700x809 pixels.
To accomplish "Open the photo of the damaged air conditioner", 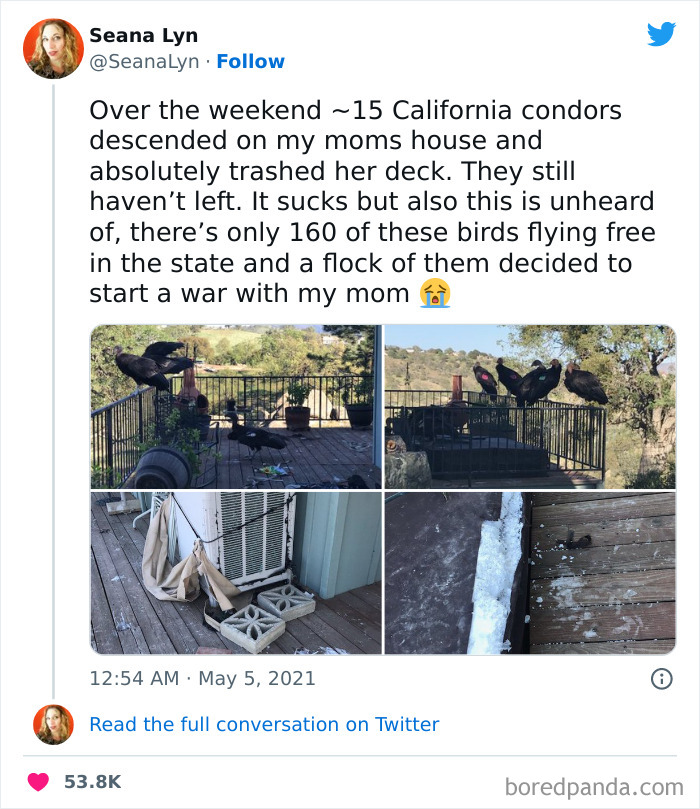I will click(x=235, y=573).
